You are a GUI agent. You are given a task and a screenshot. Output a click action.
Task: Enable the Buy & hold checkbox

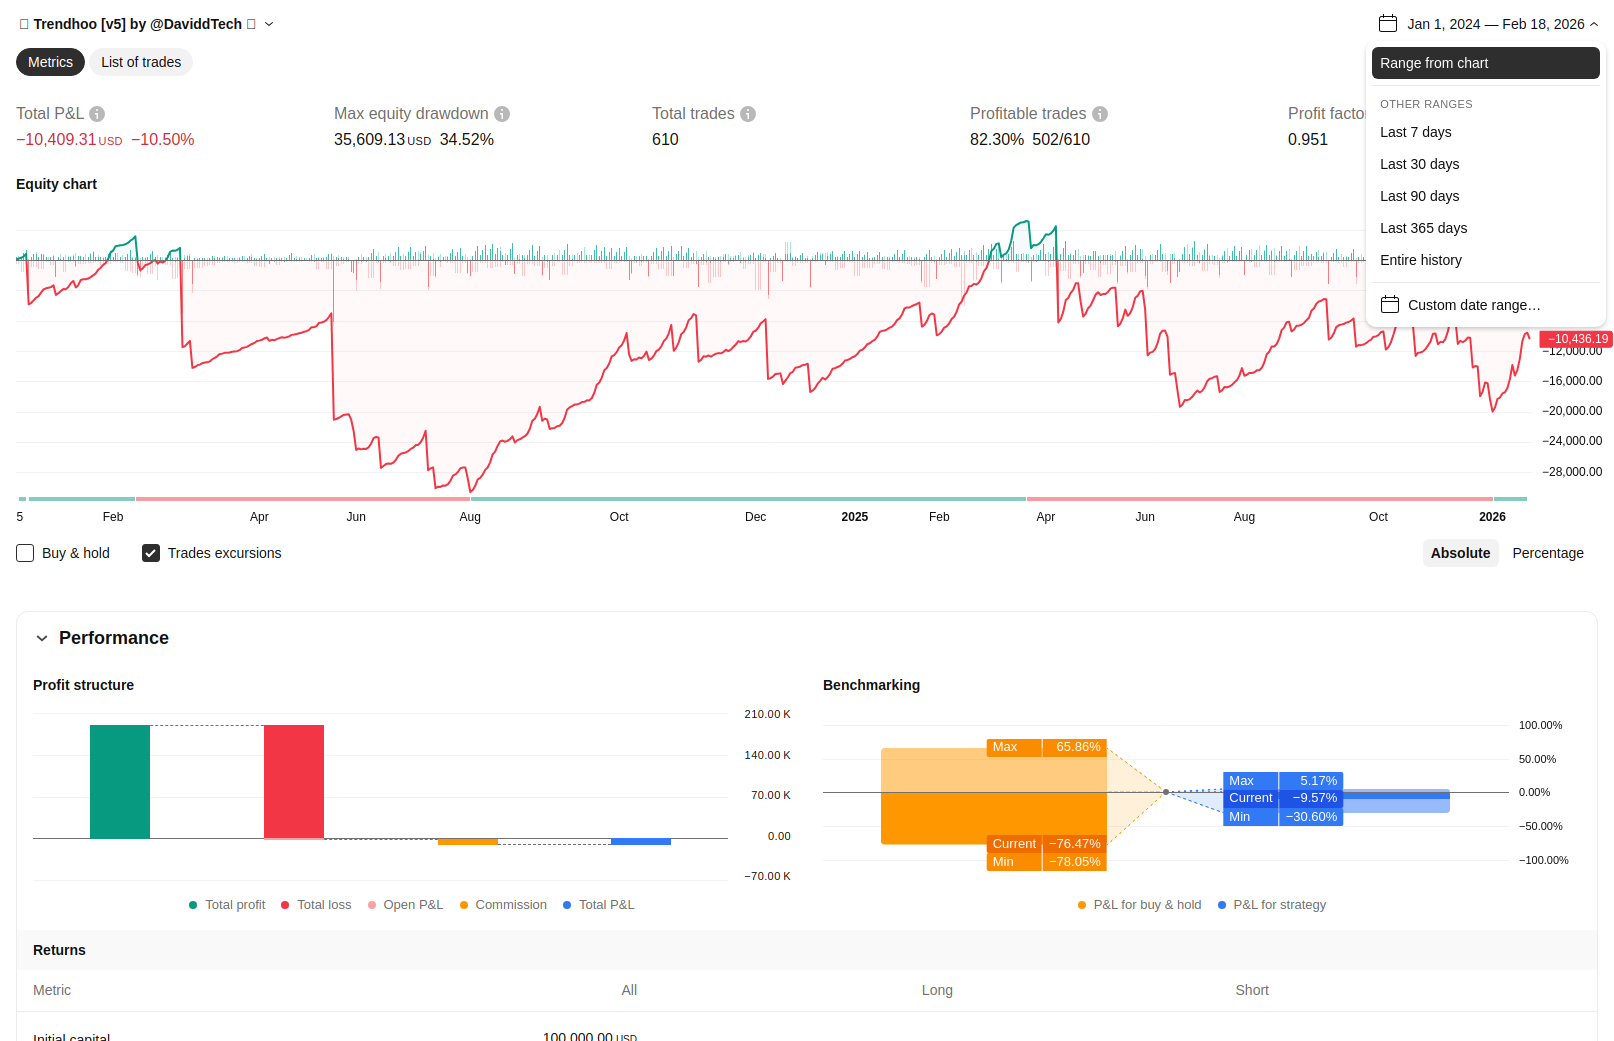coord(26,553)
